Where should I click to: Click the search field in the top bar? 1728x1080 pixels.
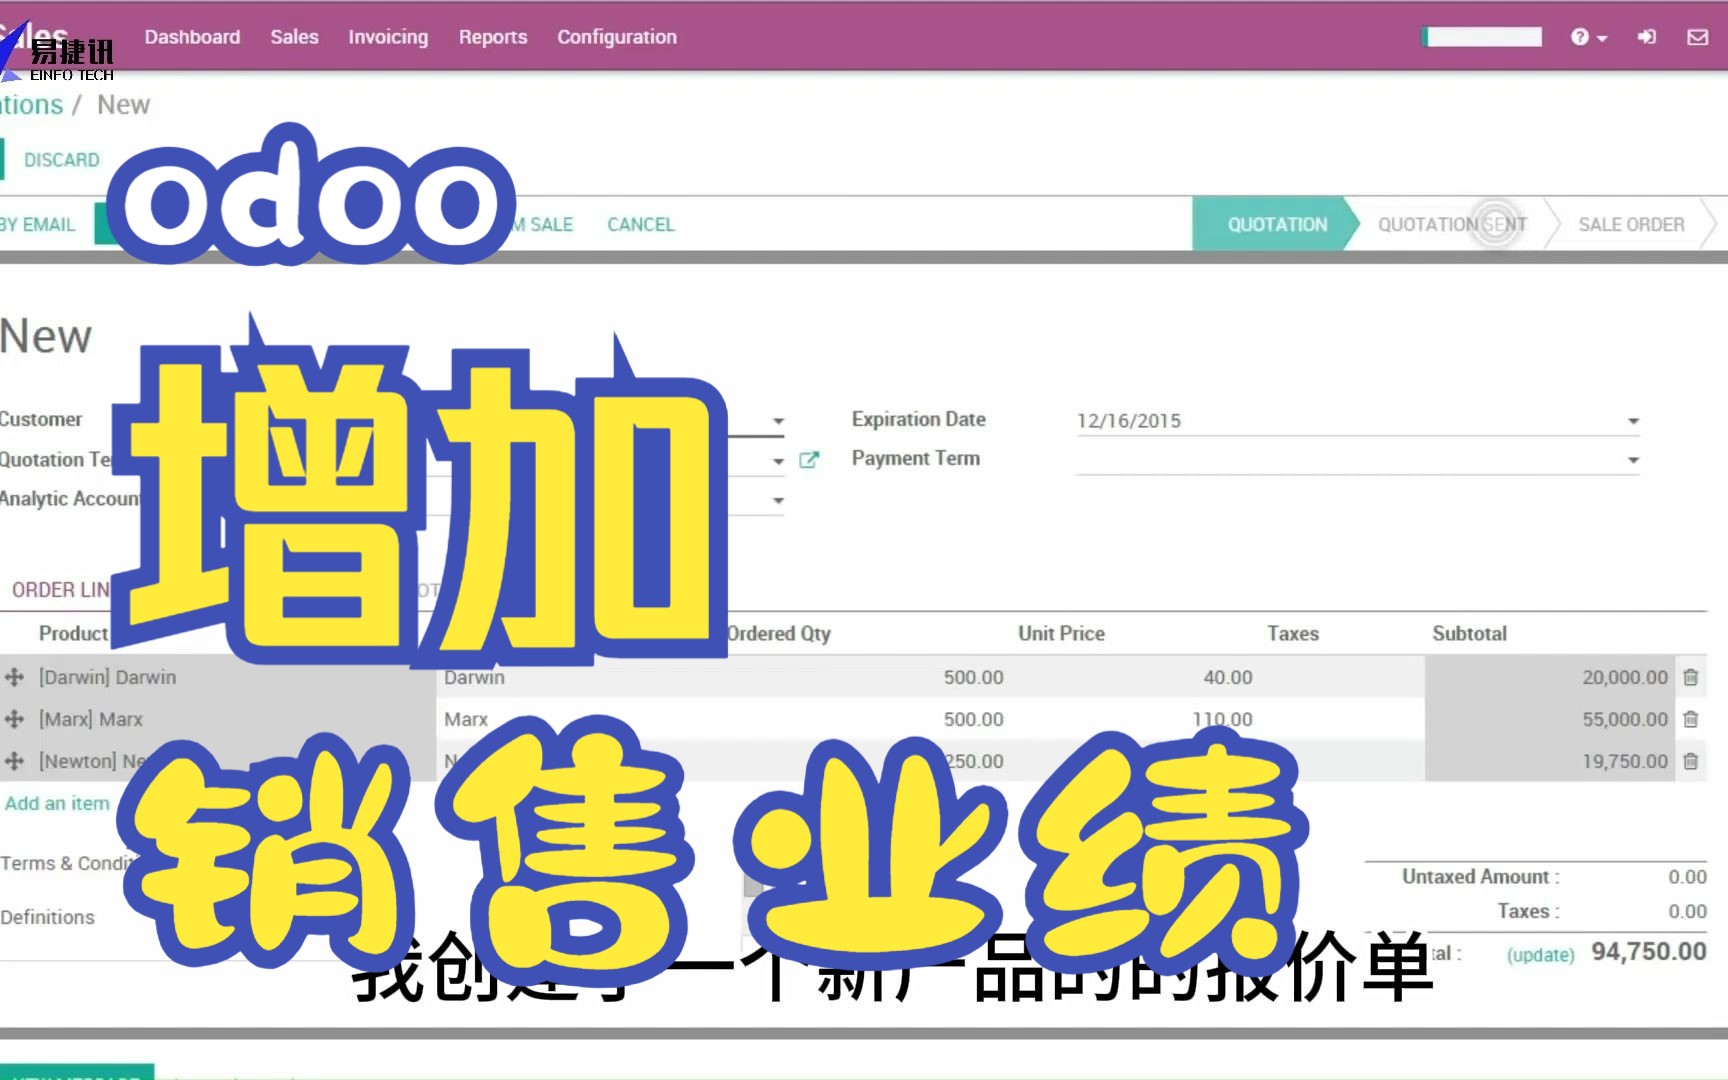point(1481,36)
